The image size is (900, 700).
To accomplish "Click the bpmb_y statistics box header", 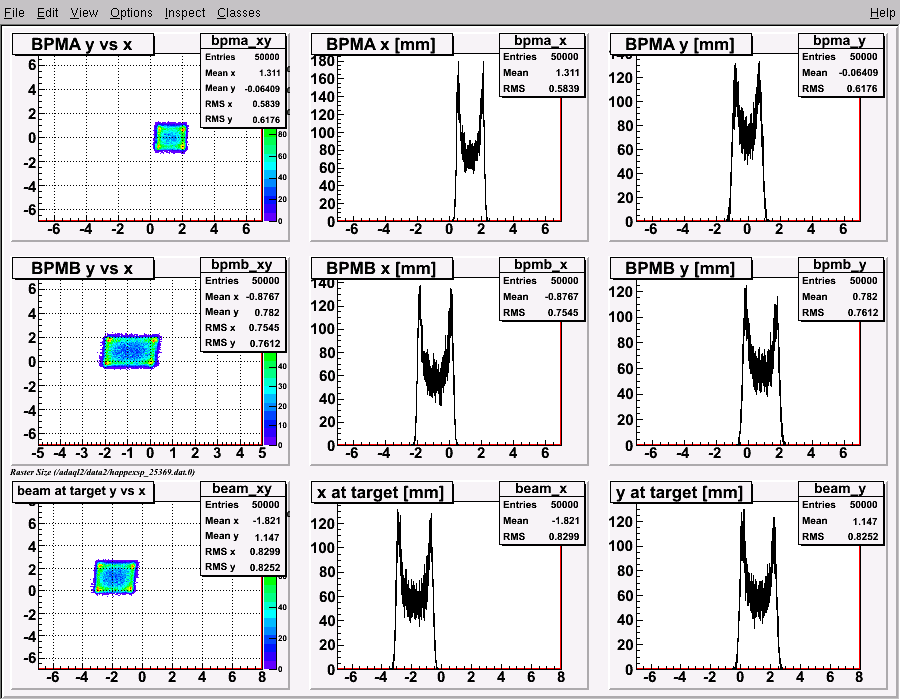I will click(x=840, y=265).
